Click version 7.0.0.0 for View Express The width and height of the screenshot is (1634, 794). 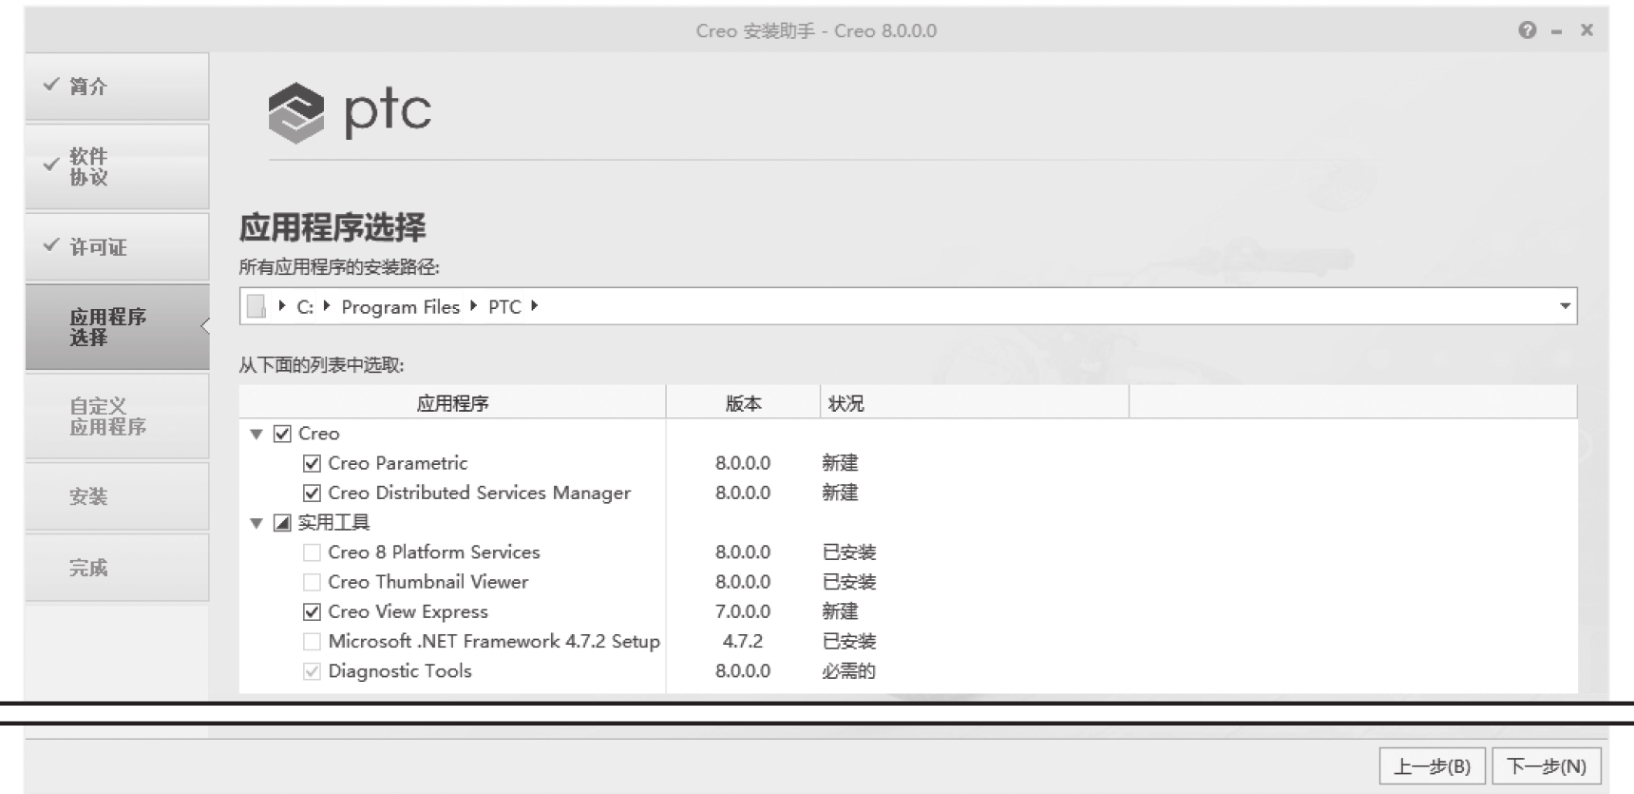pos(743,612)
